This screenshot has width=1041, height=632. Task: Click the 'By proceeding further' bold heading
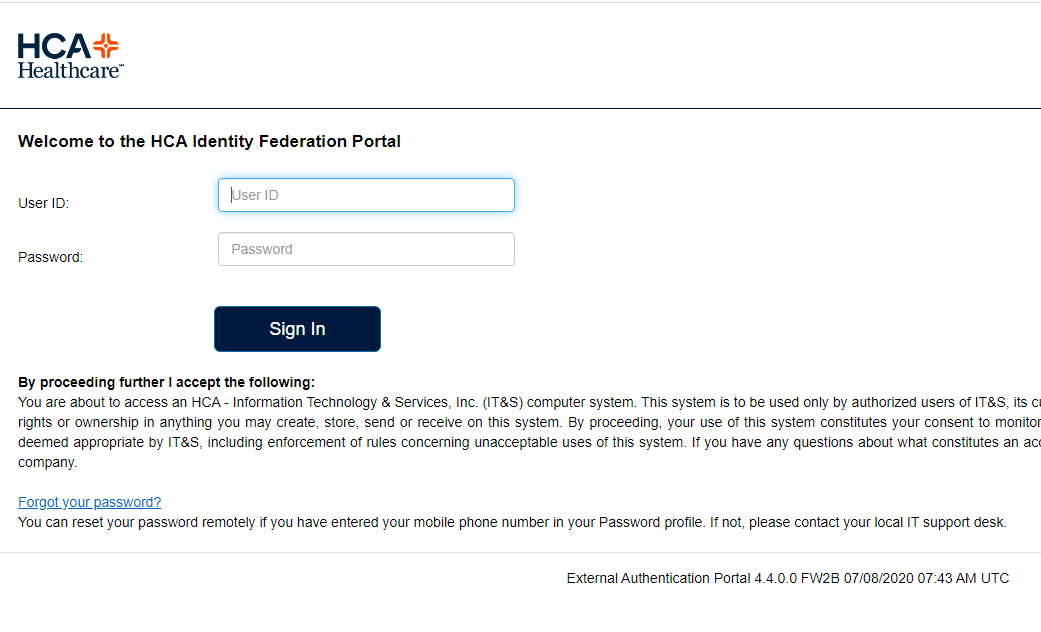(167, 382)
